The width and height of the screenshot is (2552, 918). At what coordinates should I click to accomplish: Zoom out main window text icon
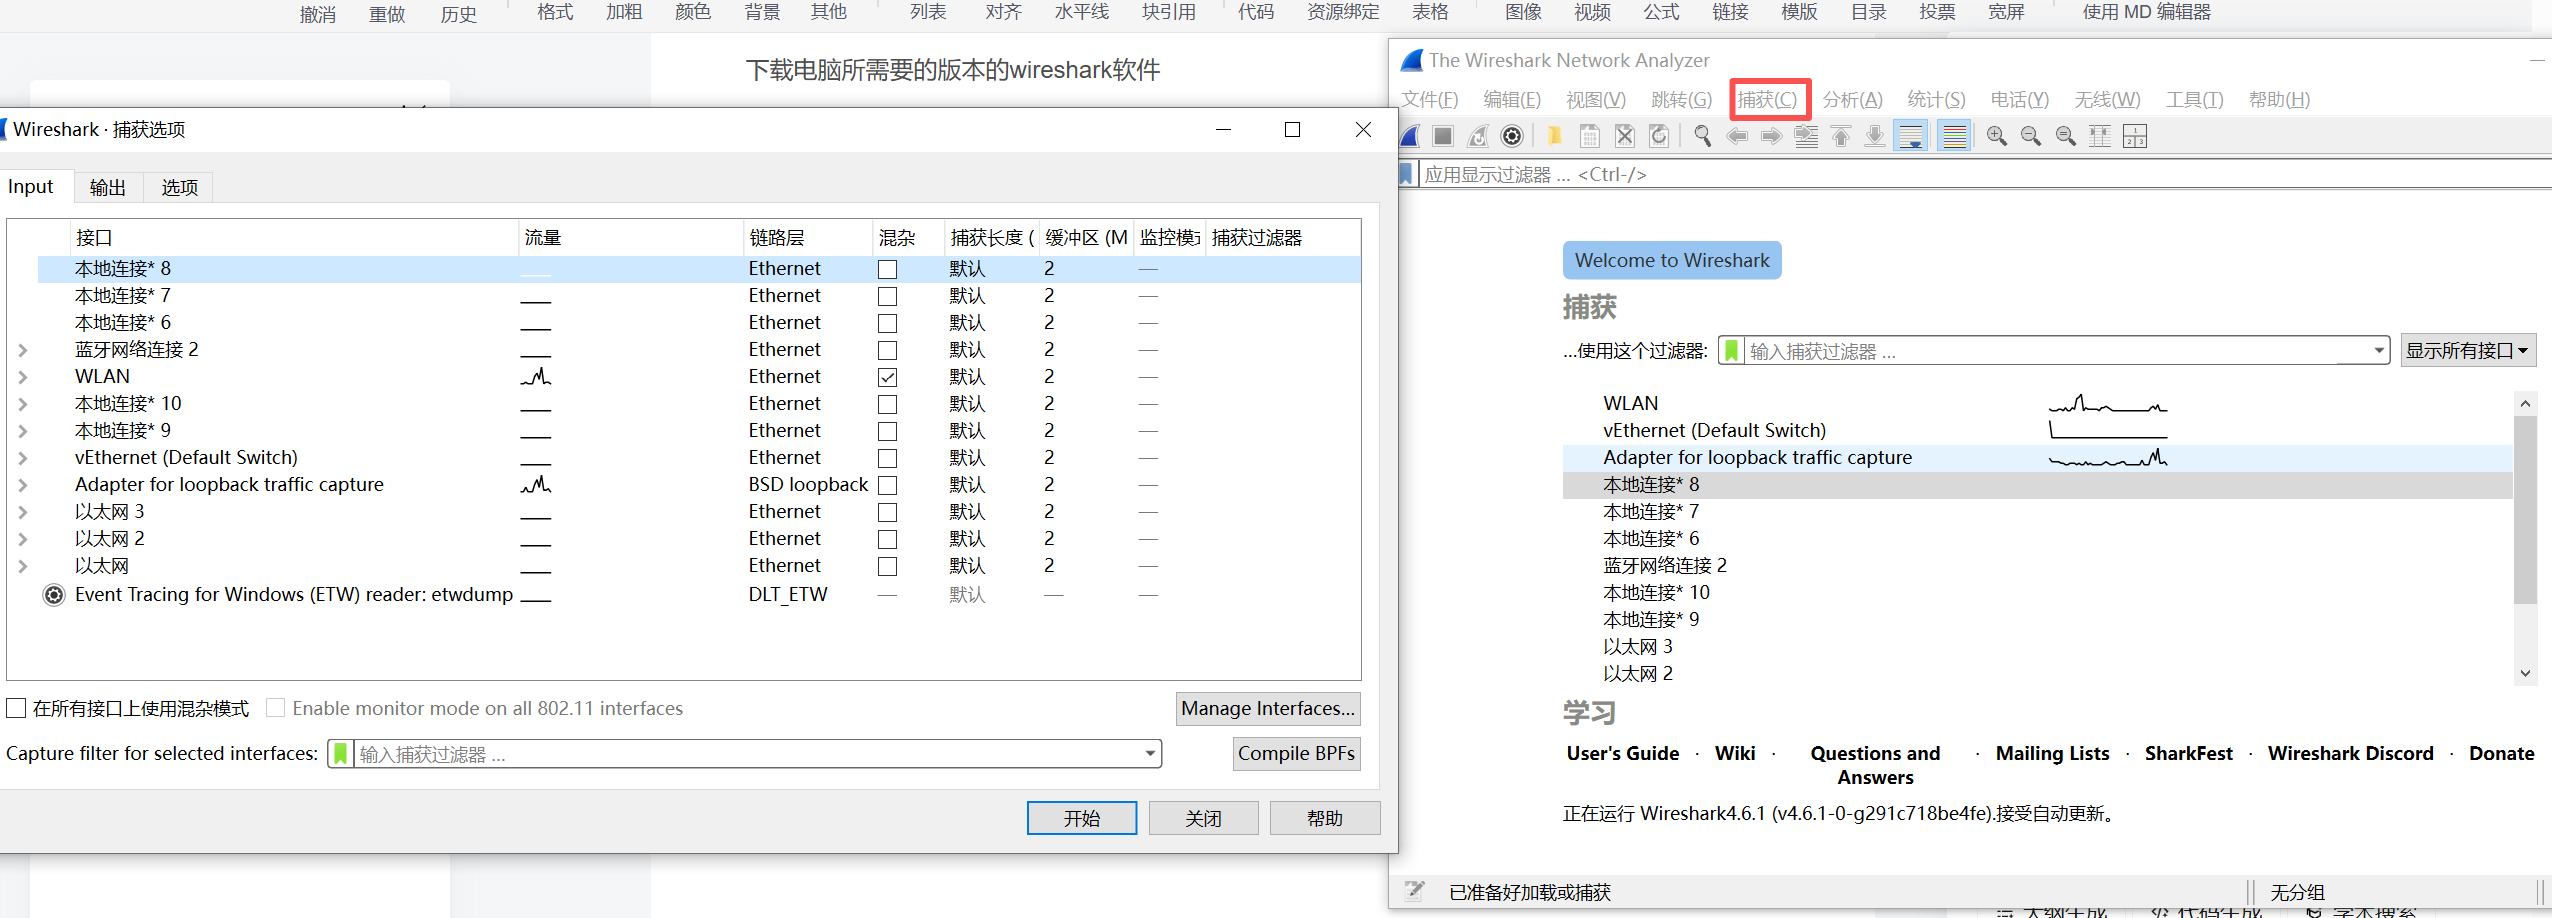coord(2031,136)
